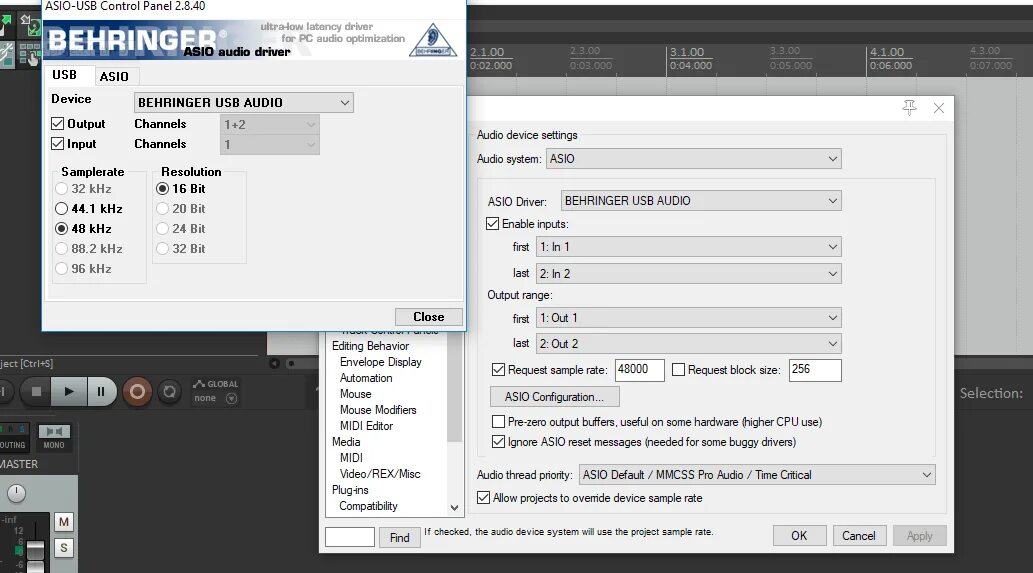Click the preferences search text field

click(350, 537)
